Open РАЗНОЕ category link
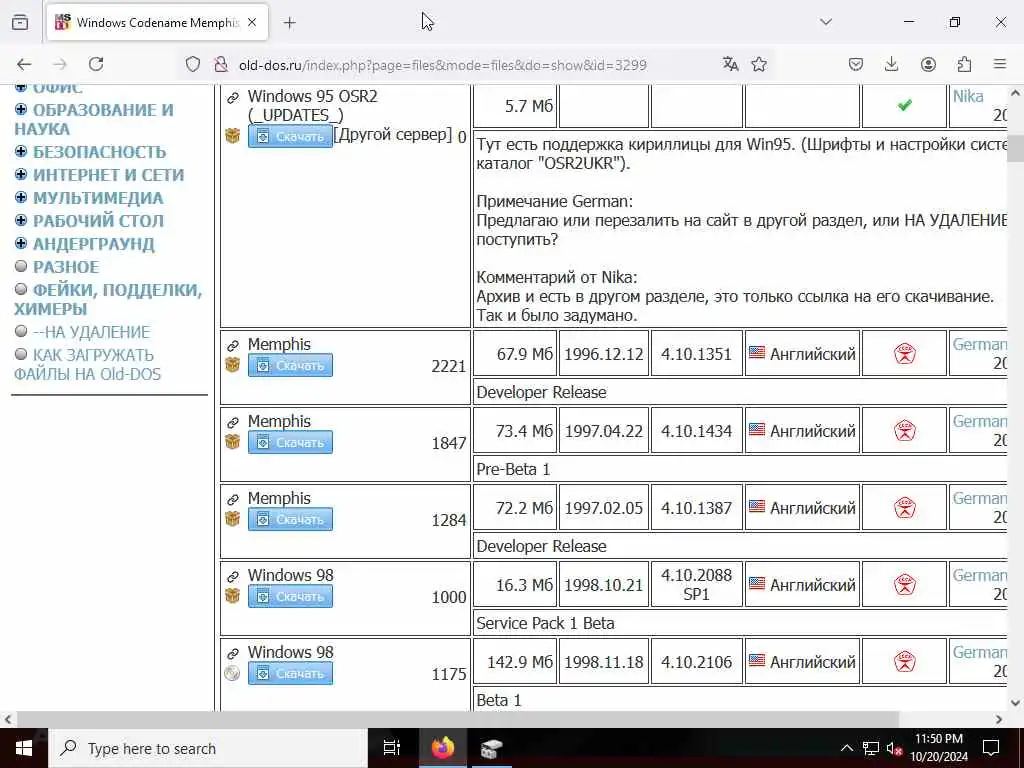 [66, 267]
